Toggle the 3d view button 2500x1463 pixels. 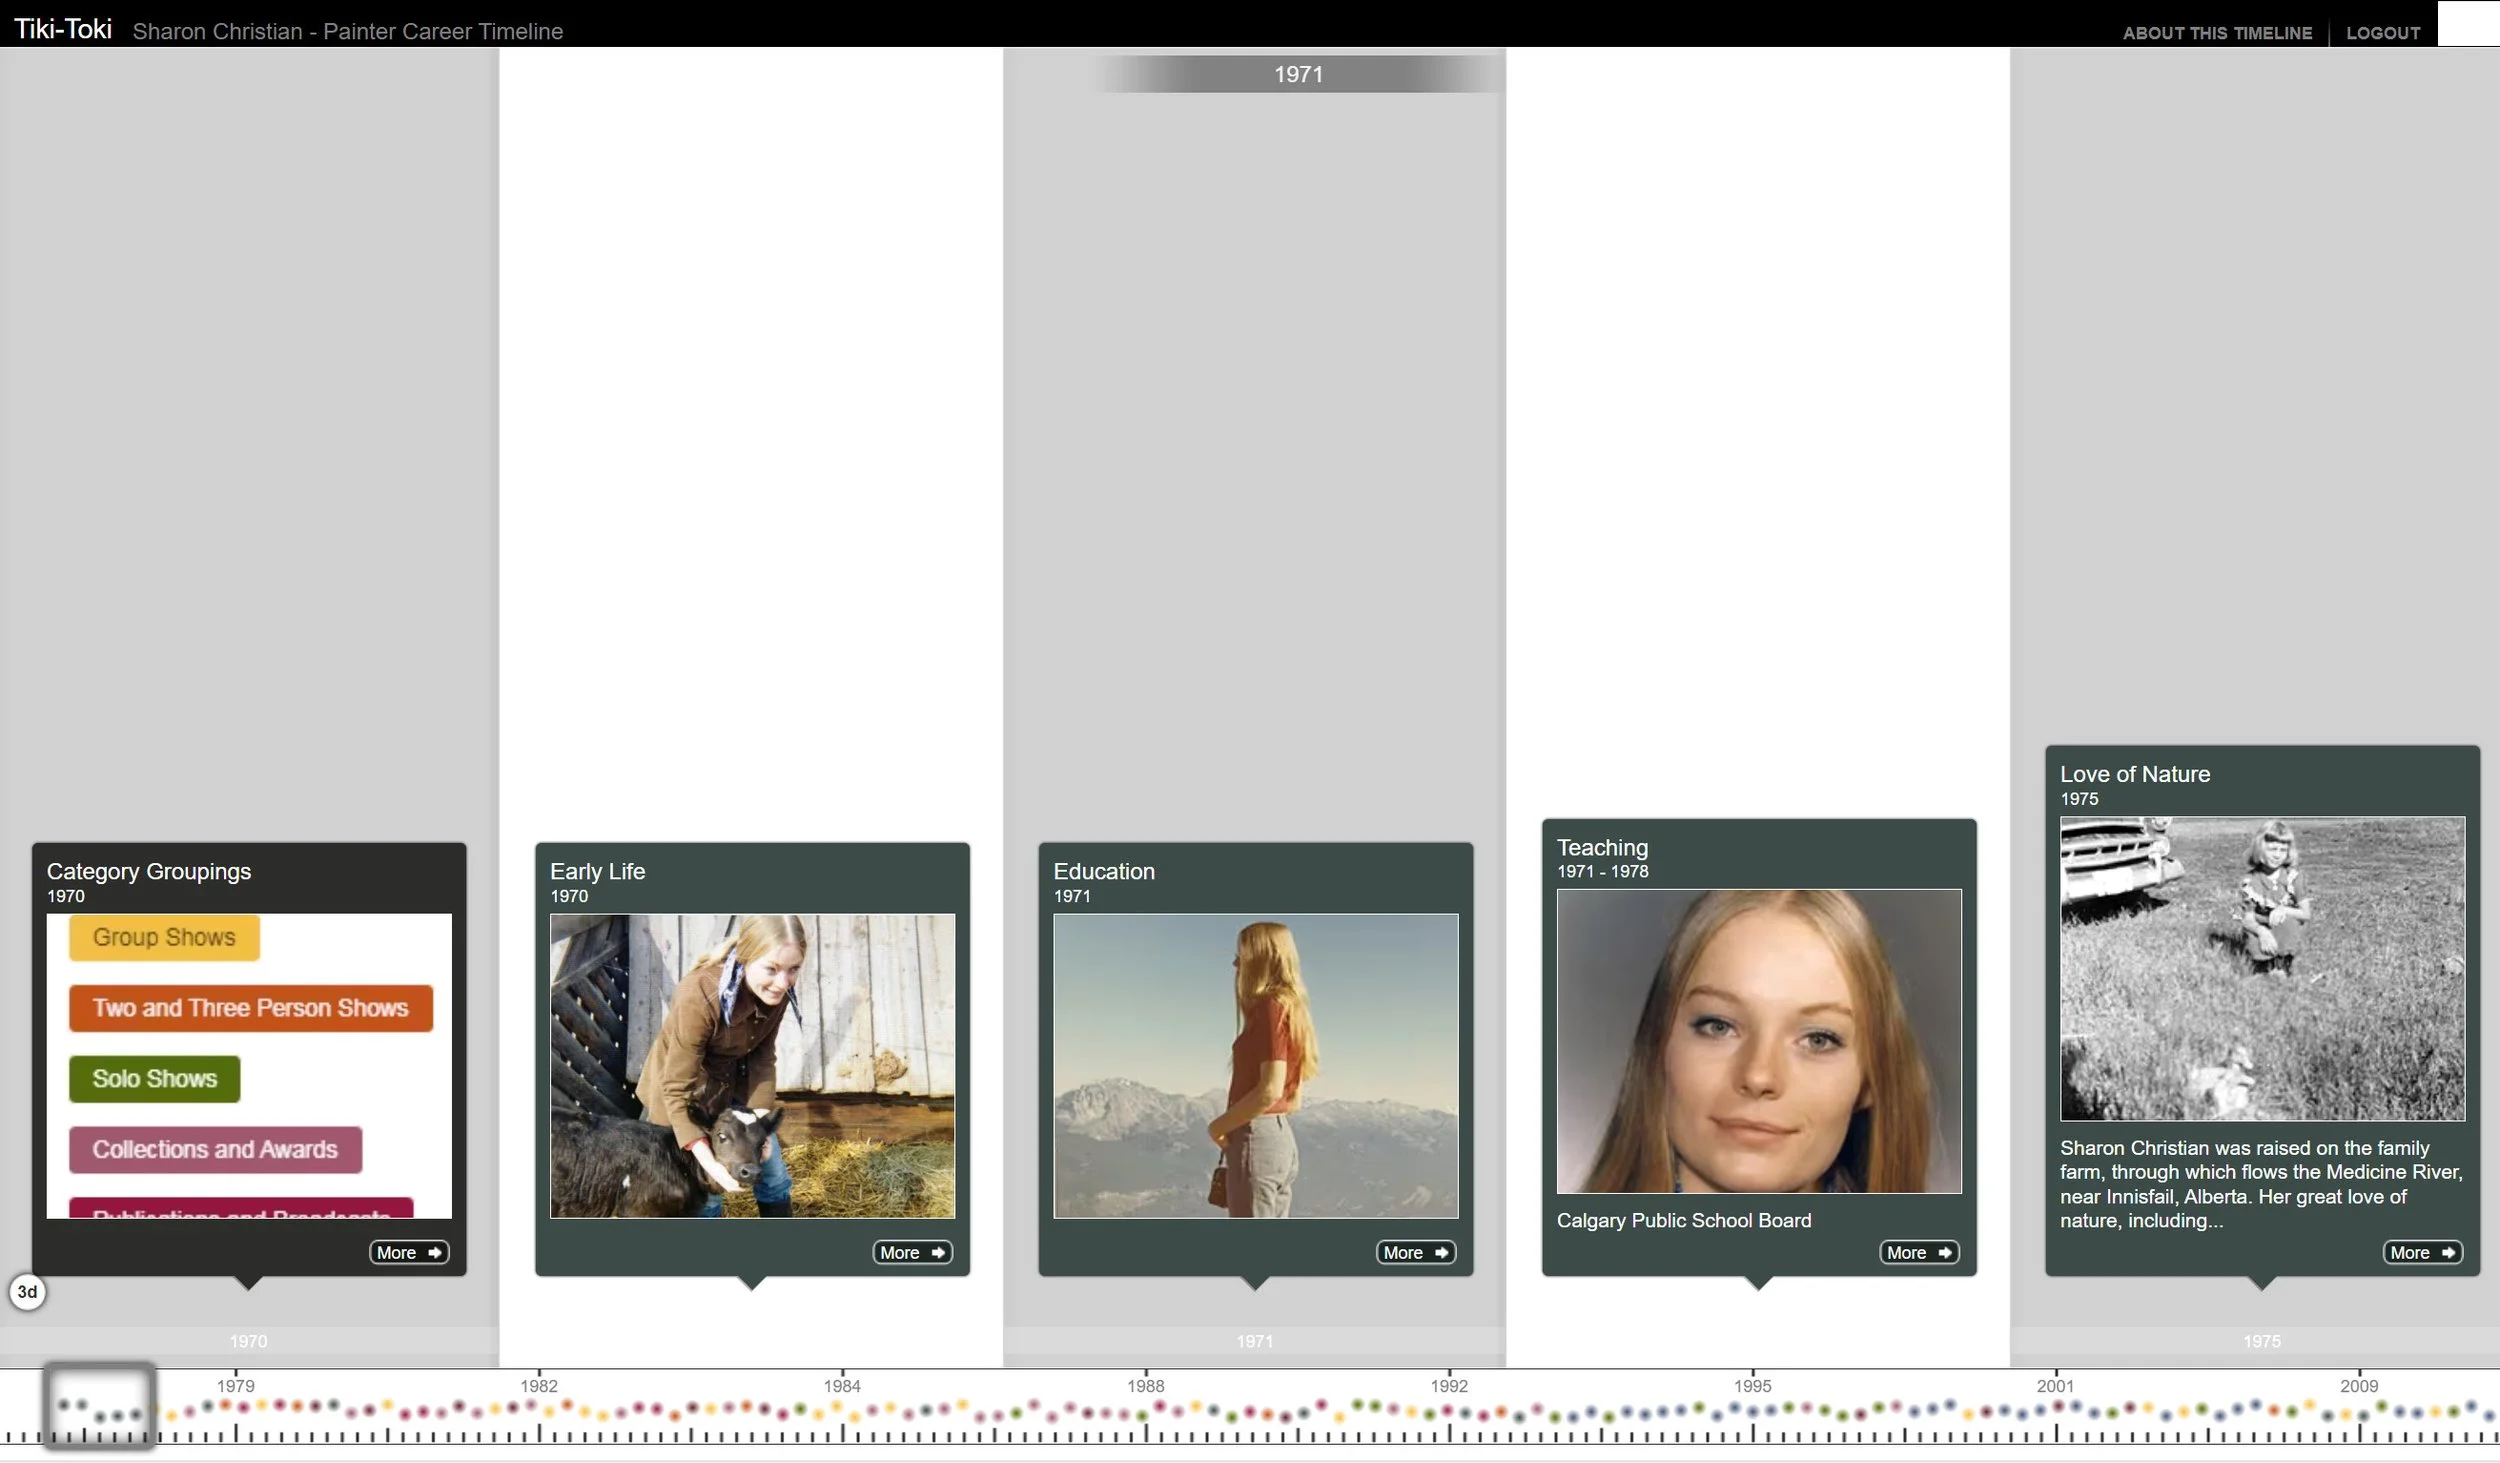[27, 1292]
